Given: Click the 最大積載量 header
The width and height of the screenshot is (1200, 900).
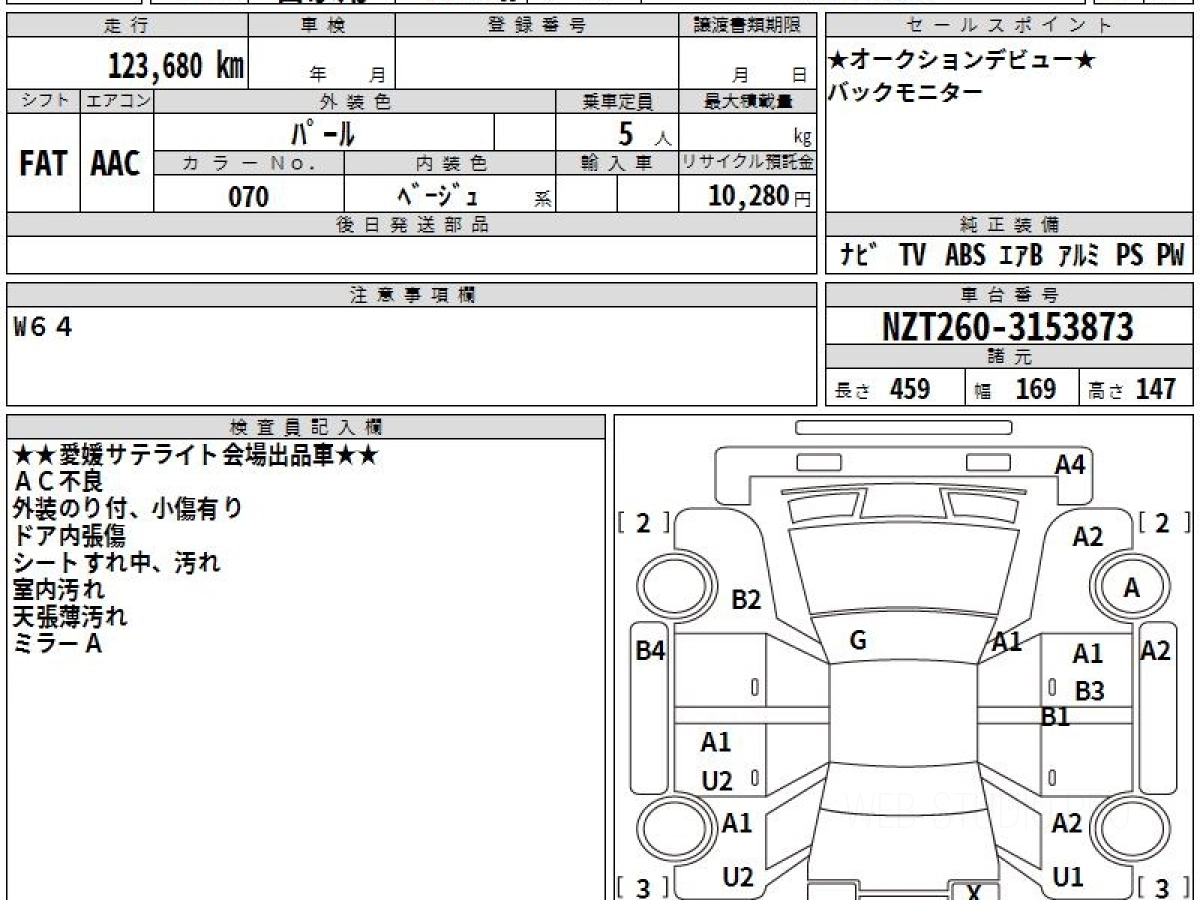Looking at the screenshot, I should pyautogui.click(x=748, y=101).
